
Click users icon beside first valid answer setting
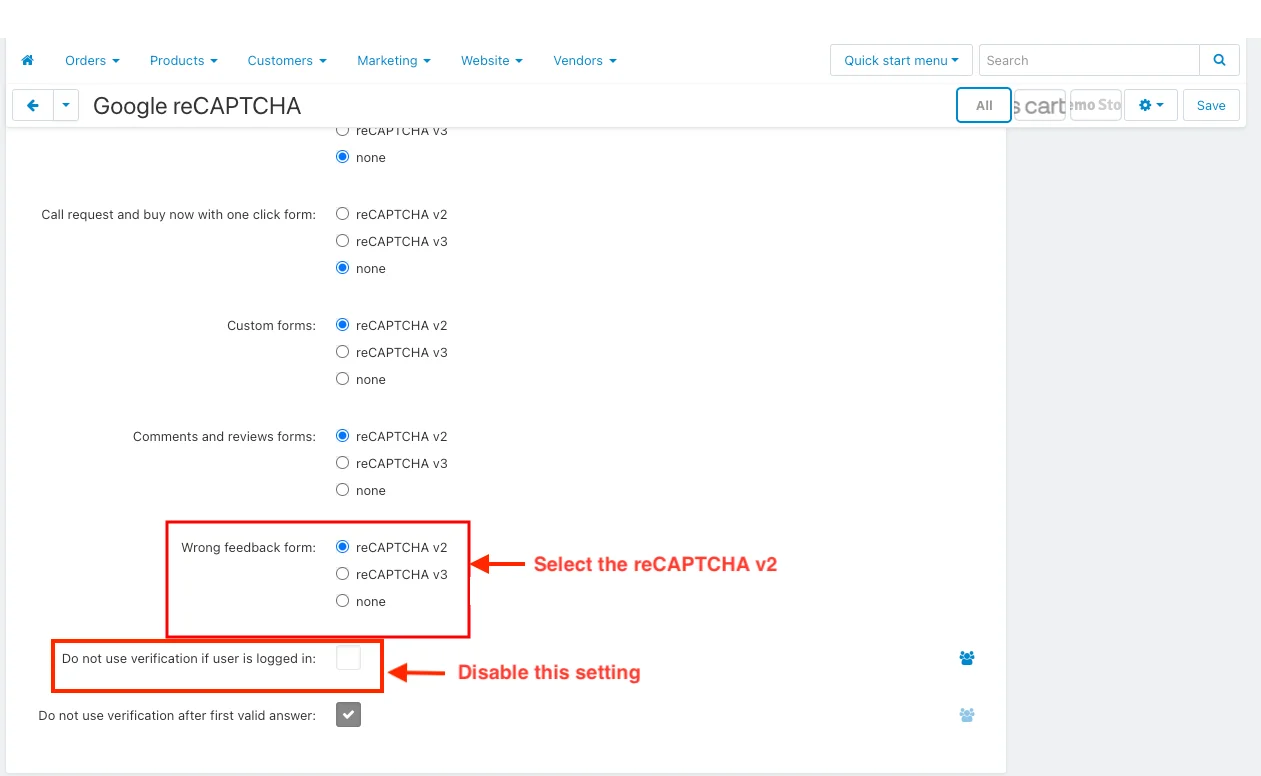(967, 715)
